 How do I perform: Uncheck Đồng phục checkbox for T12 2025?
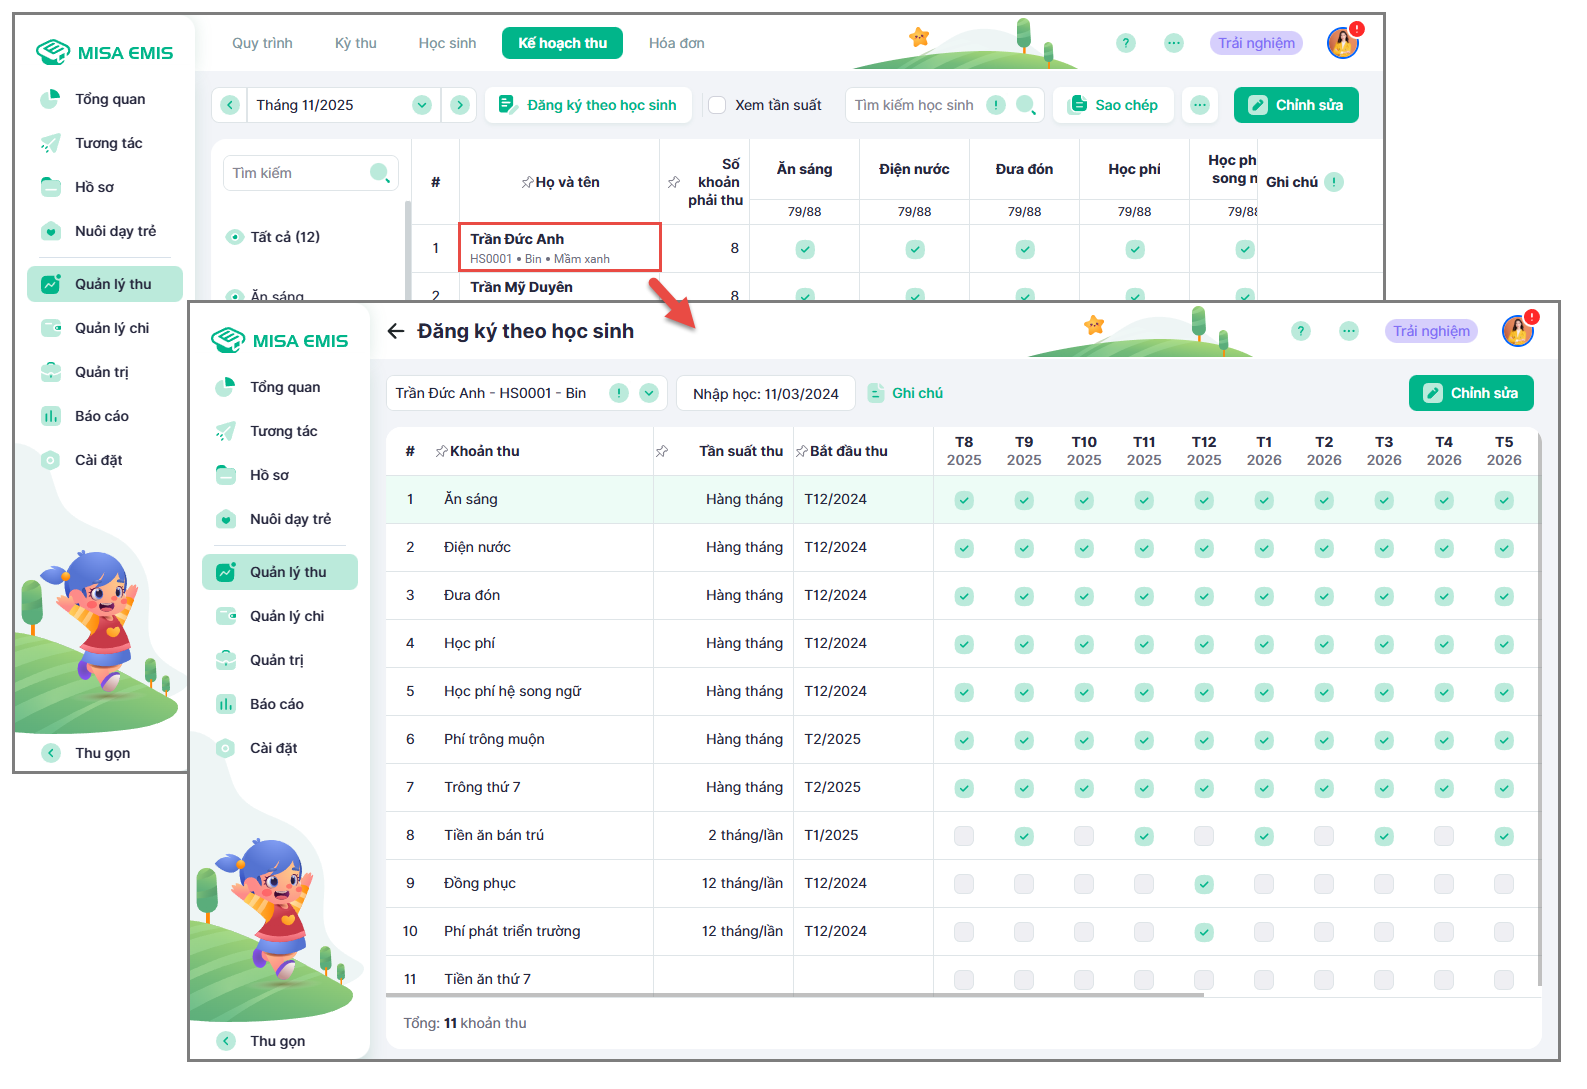point(1204,883)
